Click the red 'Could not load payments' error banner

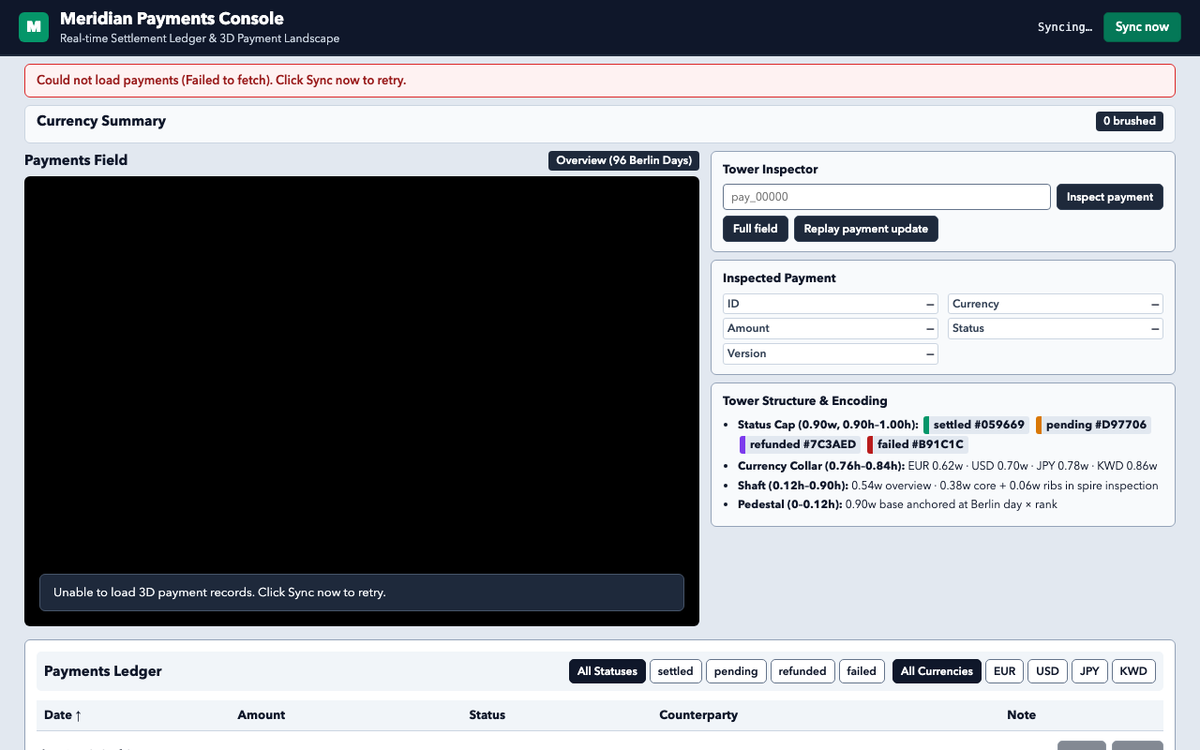click(600, 80)
